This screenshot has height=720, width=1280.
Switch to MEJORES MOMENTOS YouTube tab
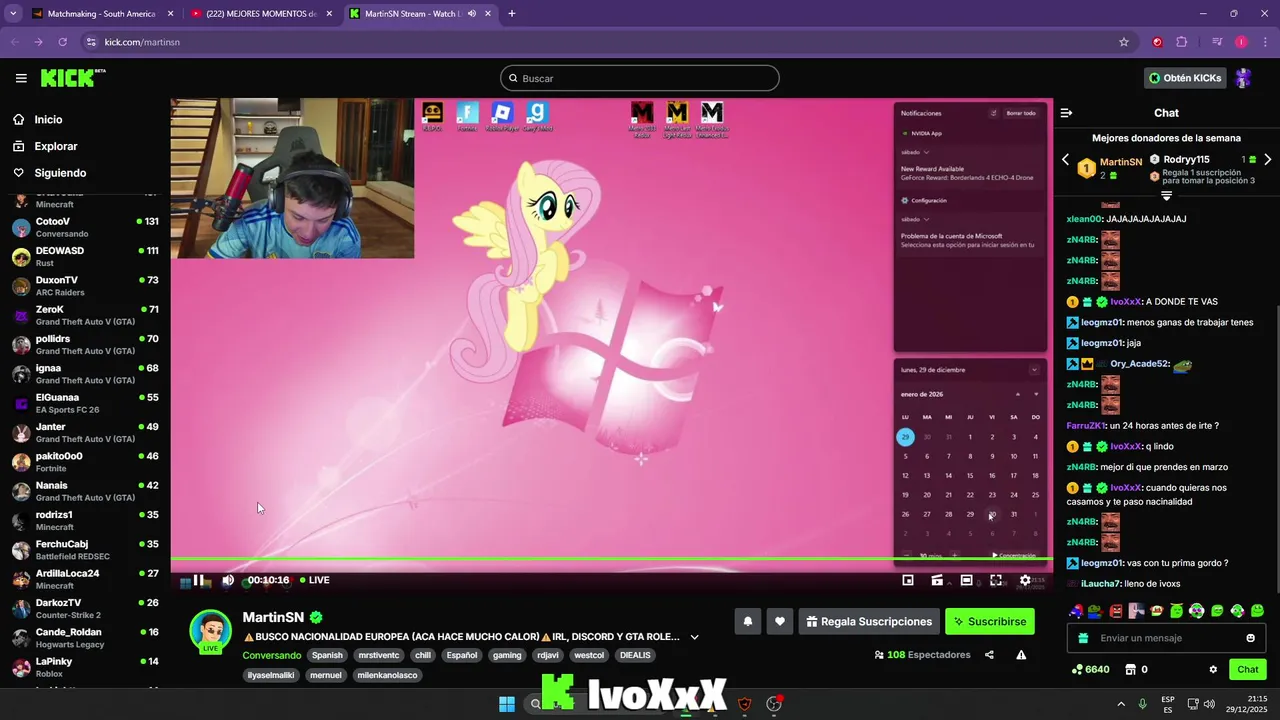pos(261,14)
